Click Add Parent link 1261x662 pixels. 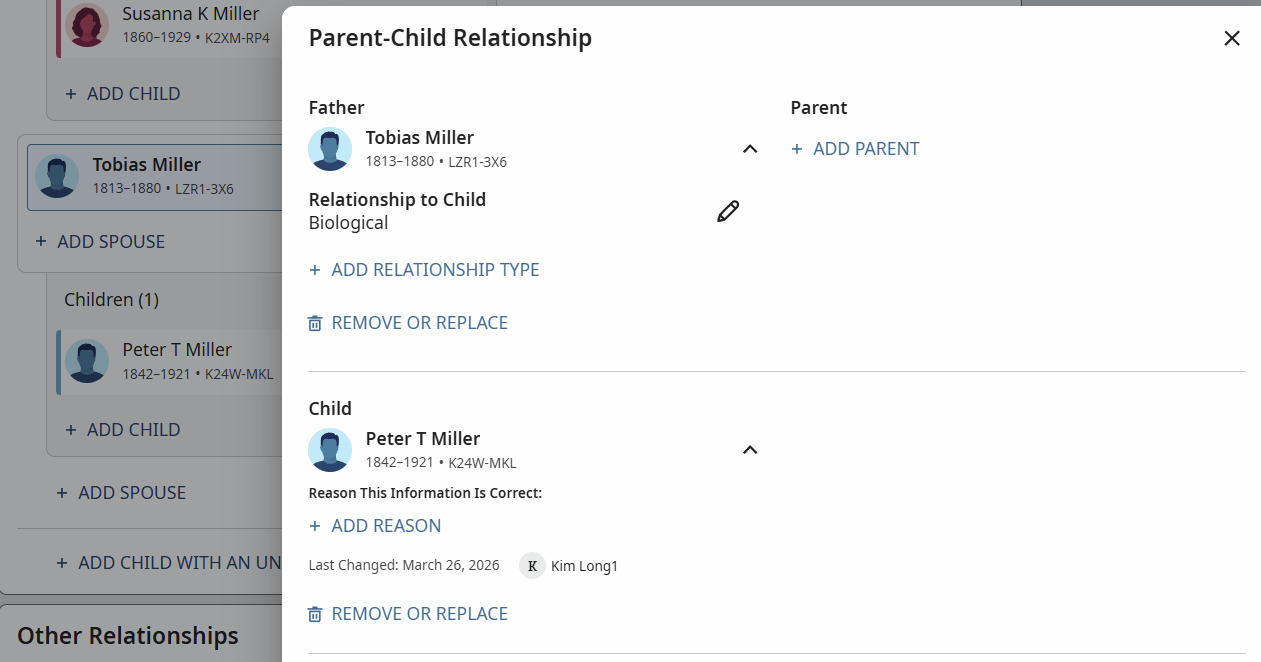pos(856,149)
